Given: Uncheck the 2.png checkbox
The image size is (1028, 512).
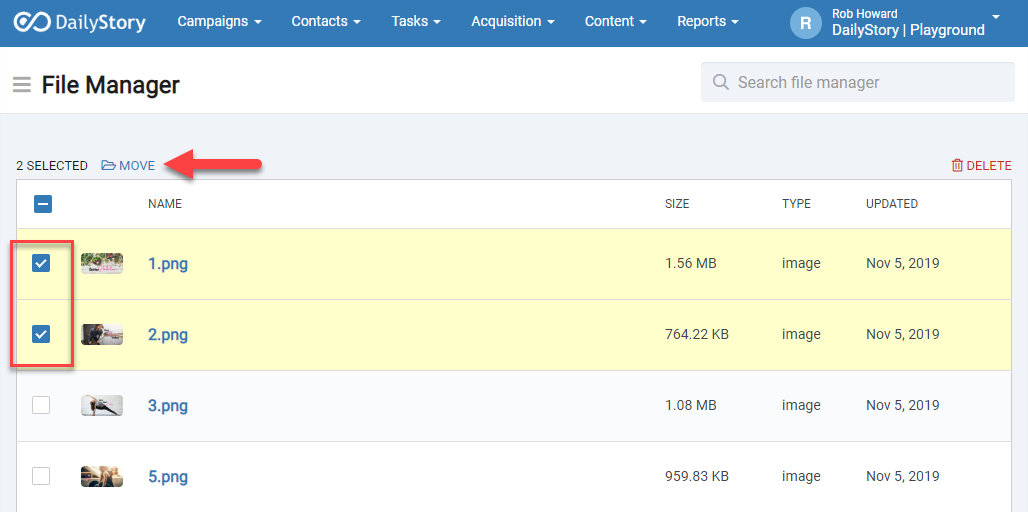Looking at the screenshot, I should [x=41, y=334].
